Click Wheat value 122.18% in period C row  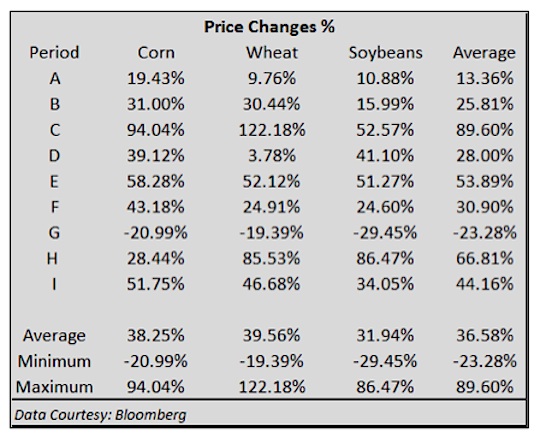pos(272,130)
